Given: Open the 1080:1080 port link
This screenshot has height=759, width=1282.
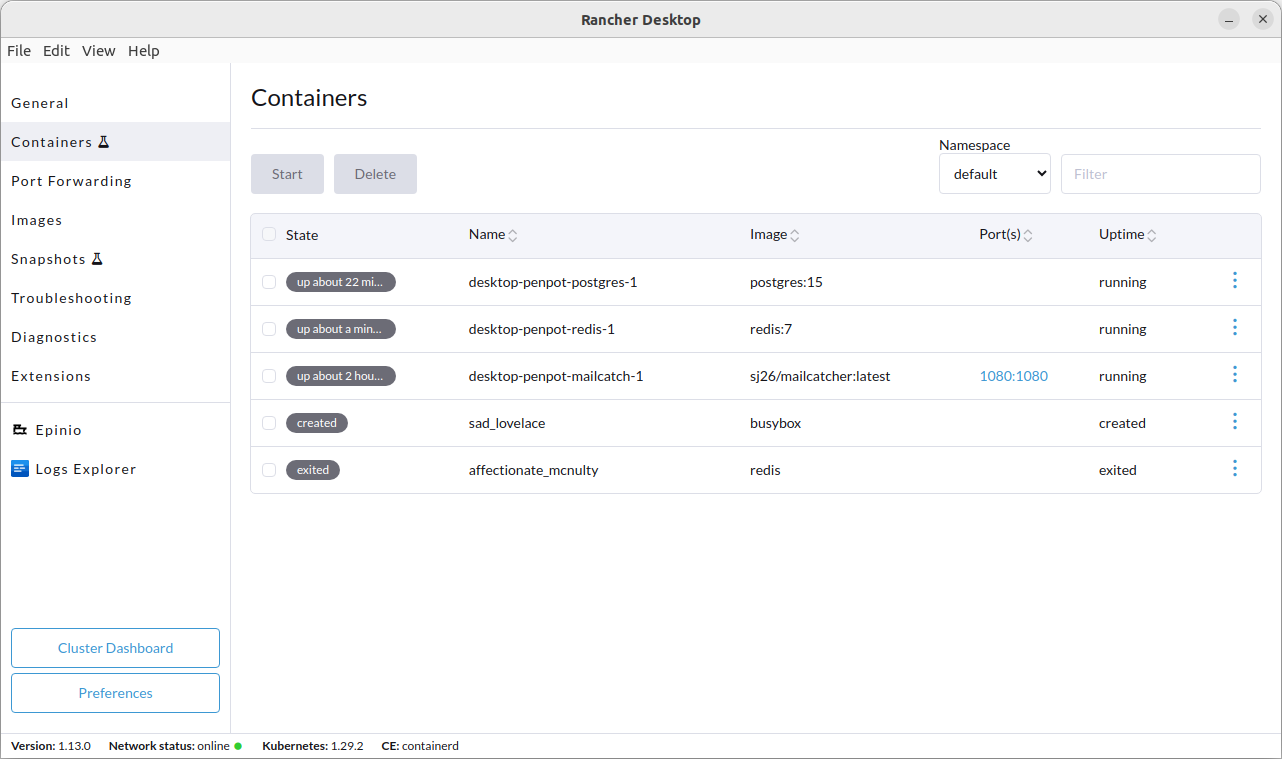Looking at the screenshot, I should click(x=1014, y=376).
